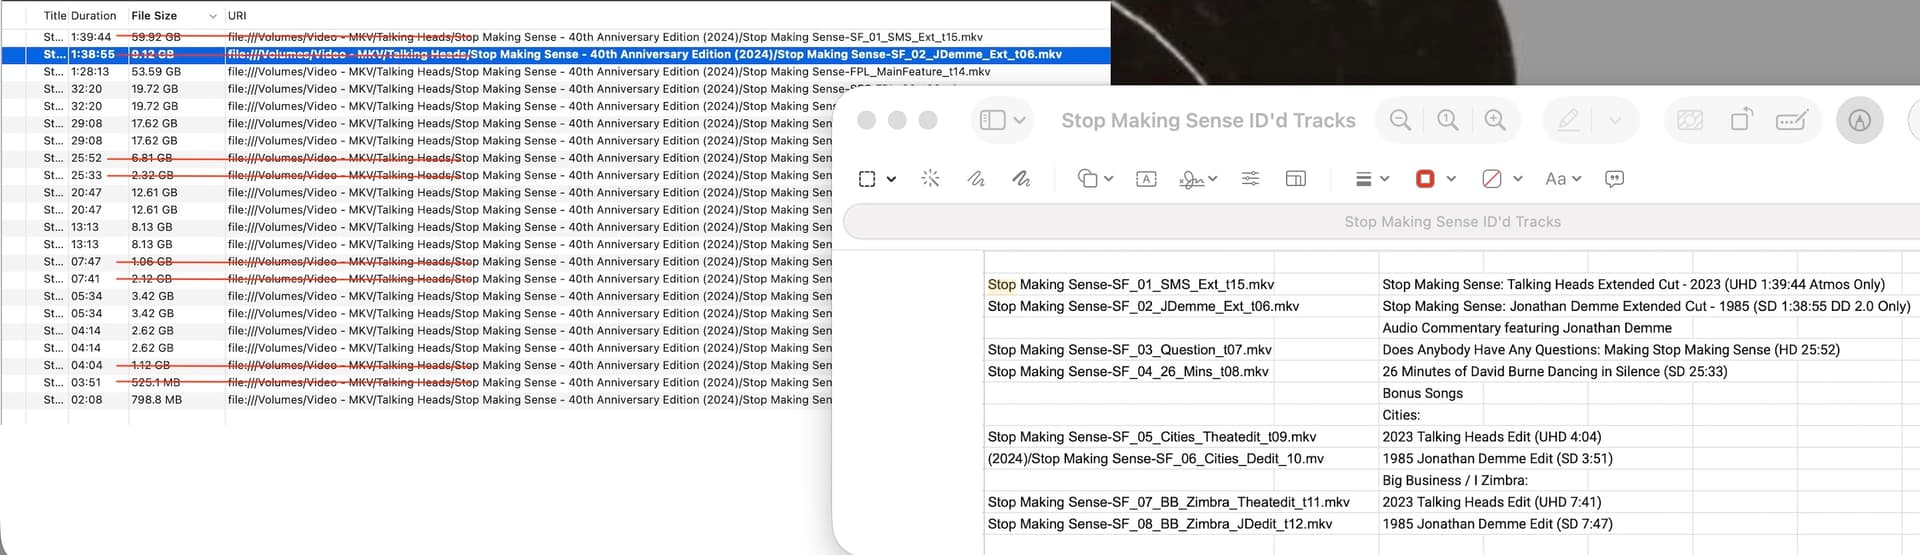The image size is (1920, 555).
Task: Click the remove background icon
Action: pos(1690,120)
